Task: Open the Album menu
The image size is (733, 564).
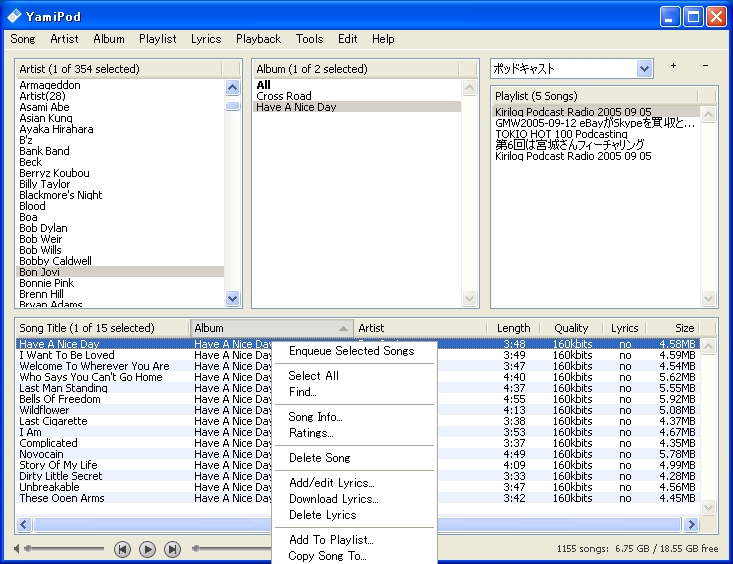Action: 109,39
